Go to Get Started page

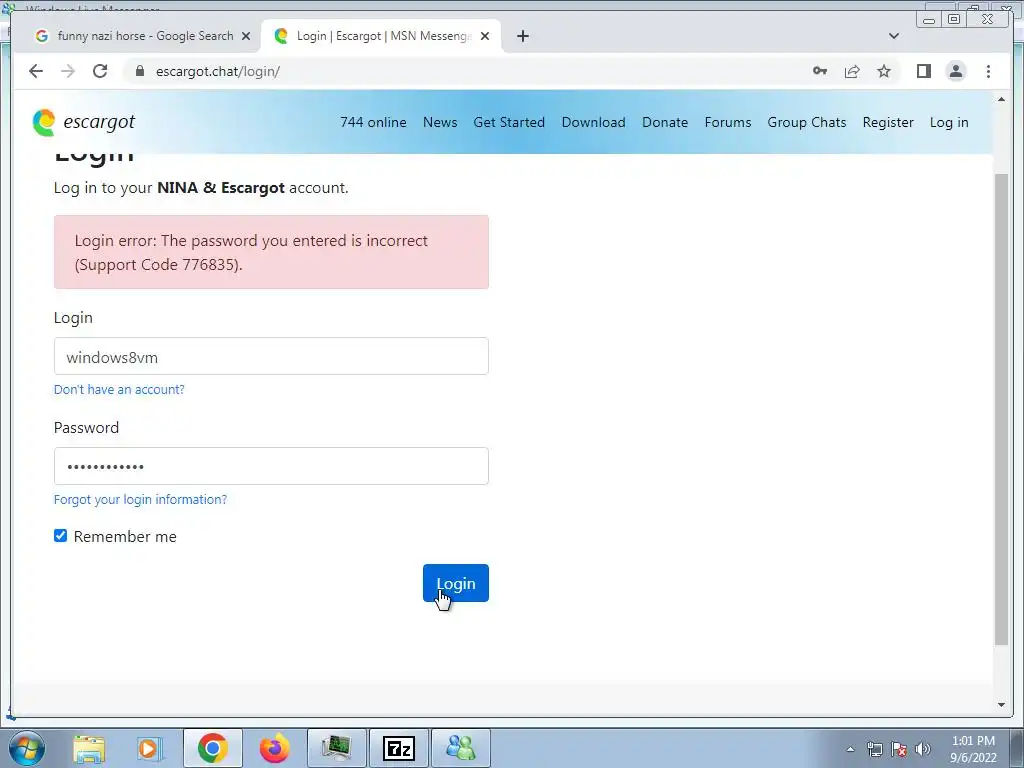[x=509, y=122]
